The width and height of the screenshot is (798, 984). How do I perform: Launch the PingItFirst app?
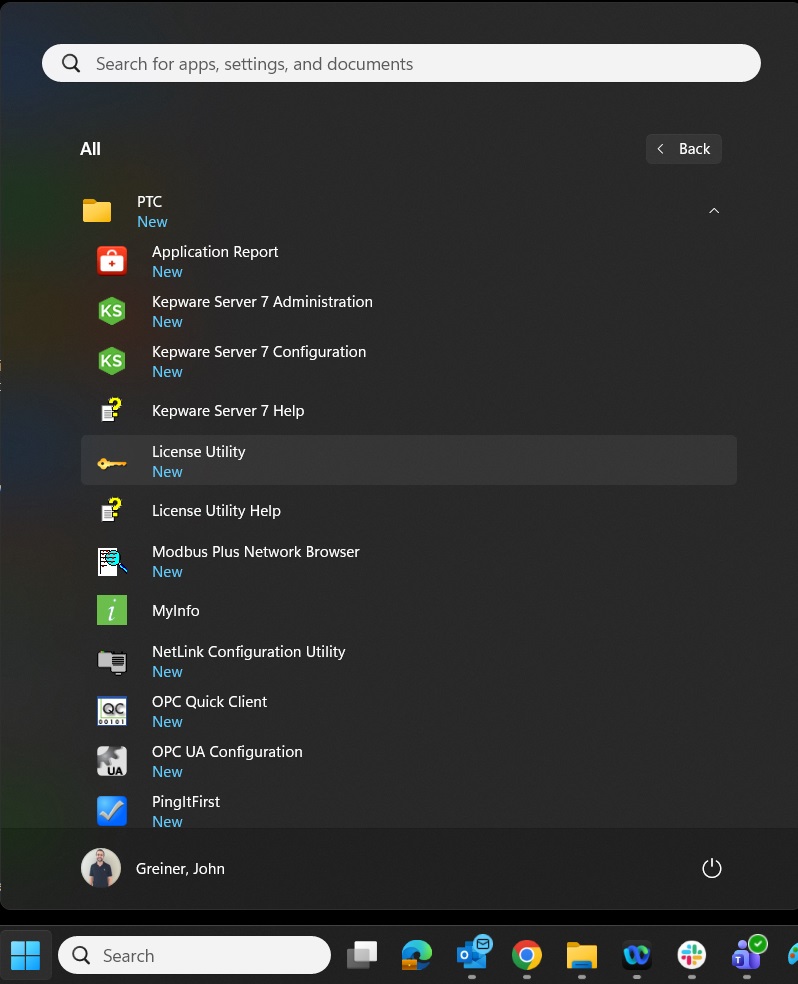(186, 810)
